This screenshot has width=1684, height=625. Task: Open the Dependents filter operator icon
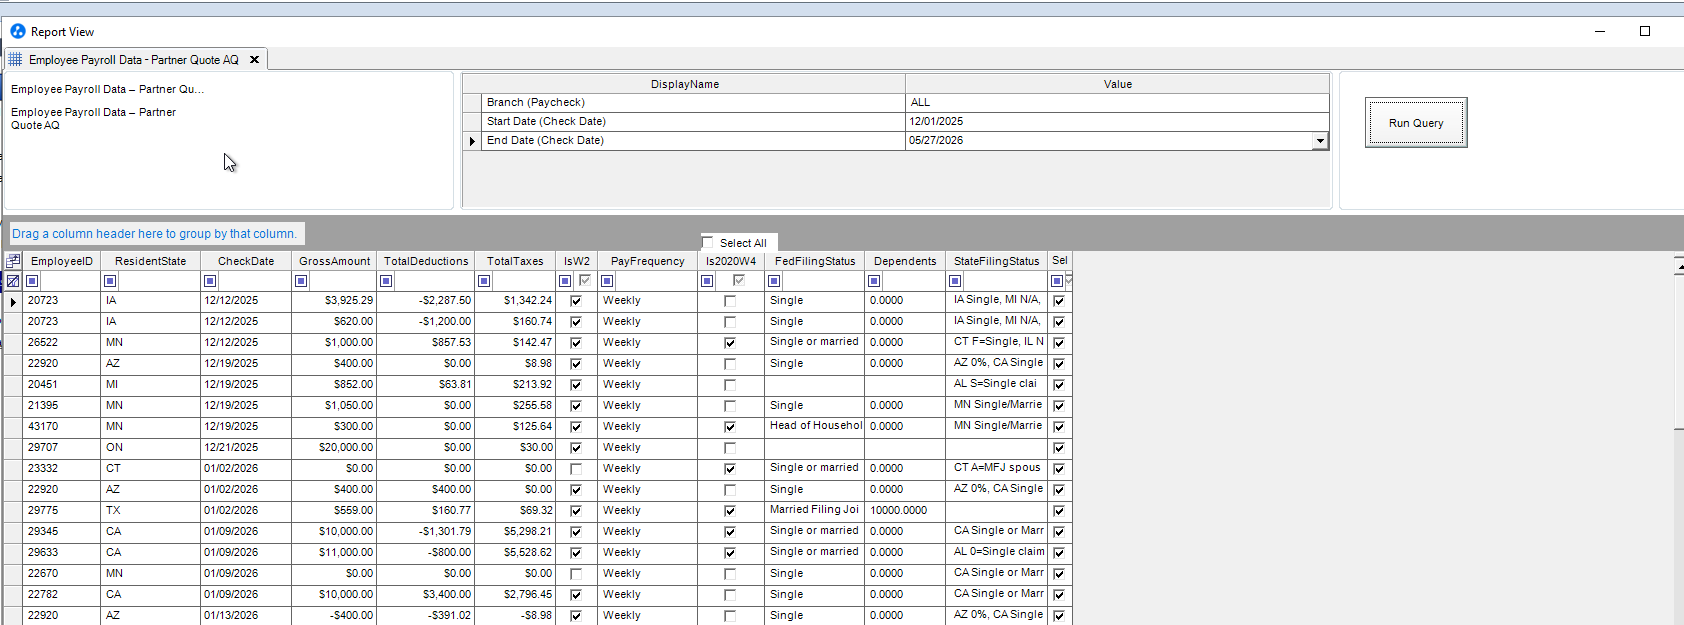click(874, 281)
